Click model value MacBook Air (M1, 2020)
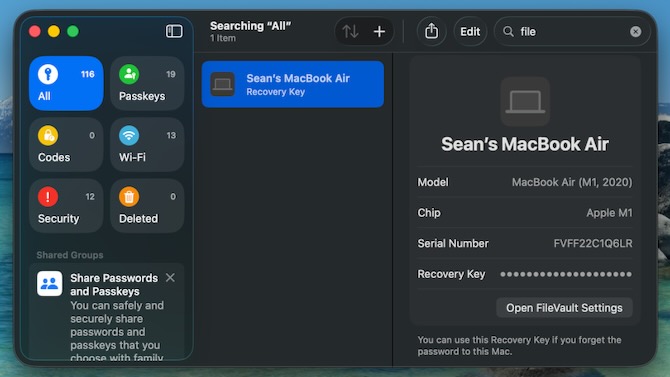 (572, 182)
